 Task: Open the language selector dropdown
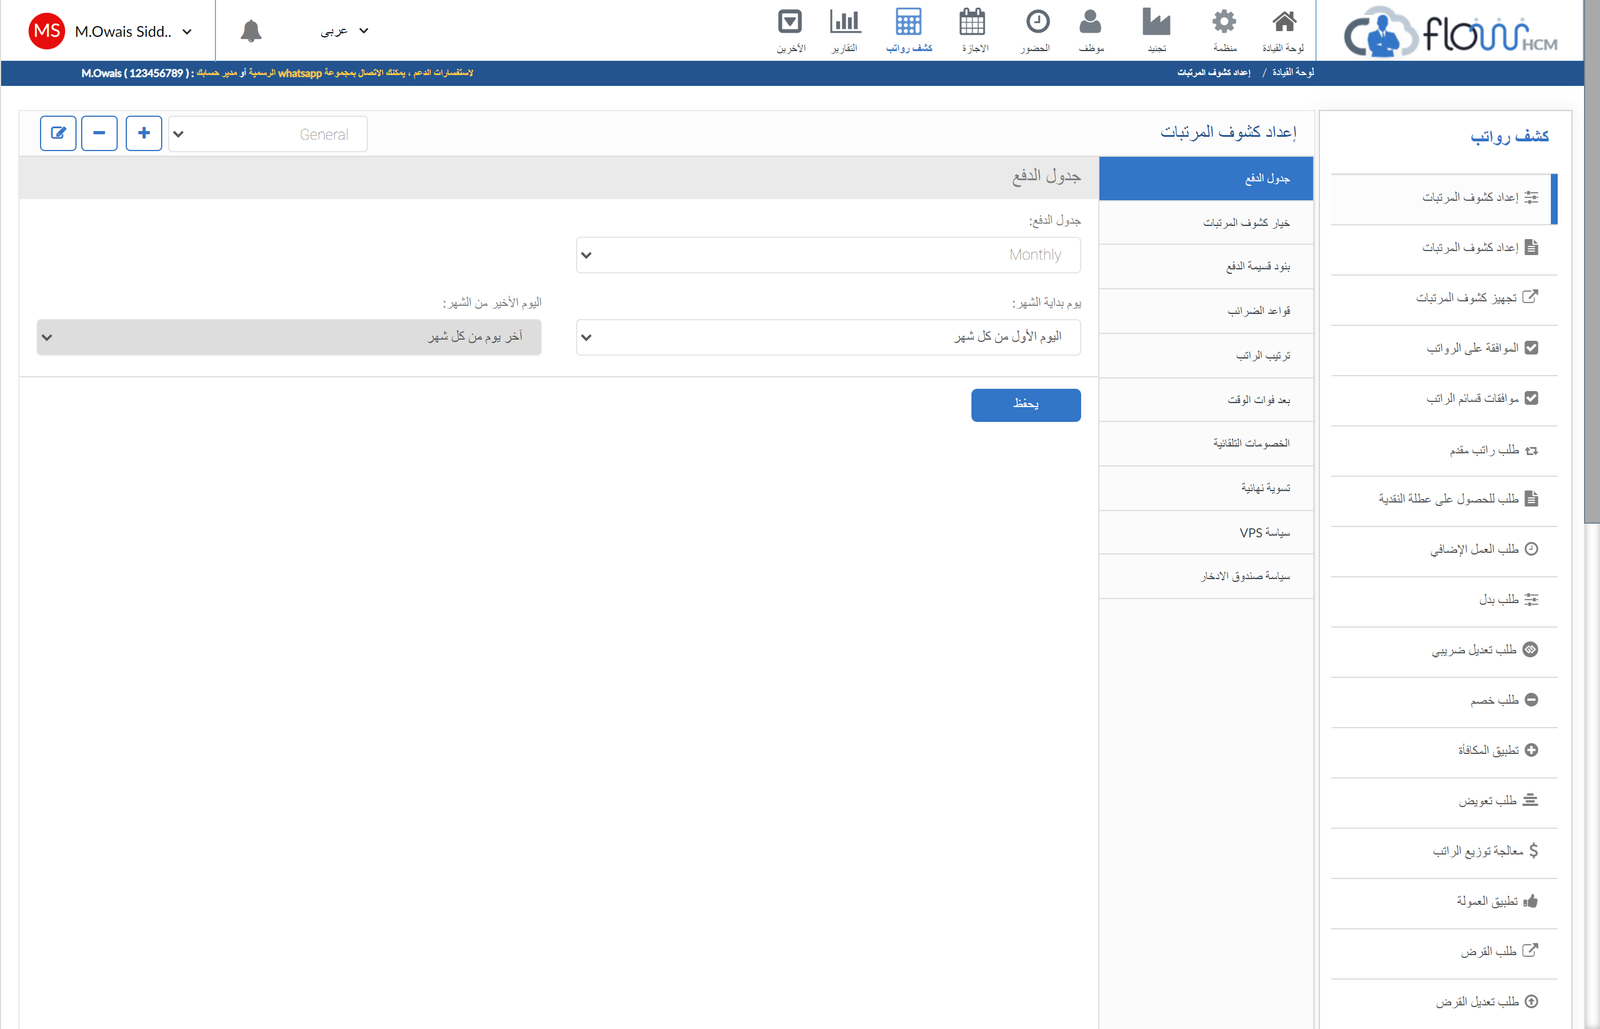[x=344, y=31]
